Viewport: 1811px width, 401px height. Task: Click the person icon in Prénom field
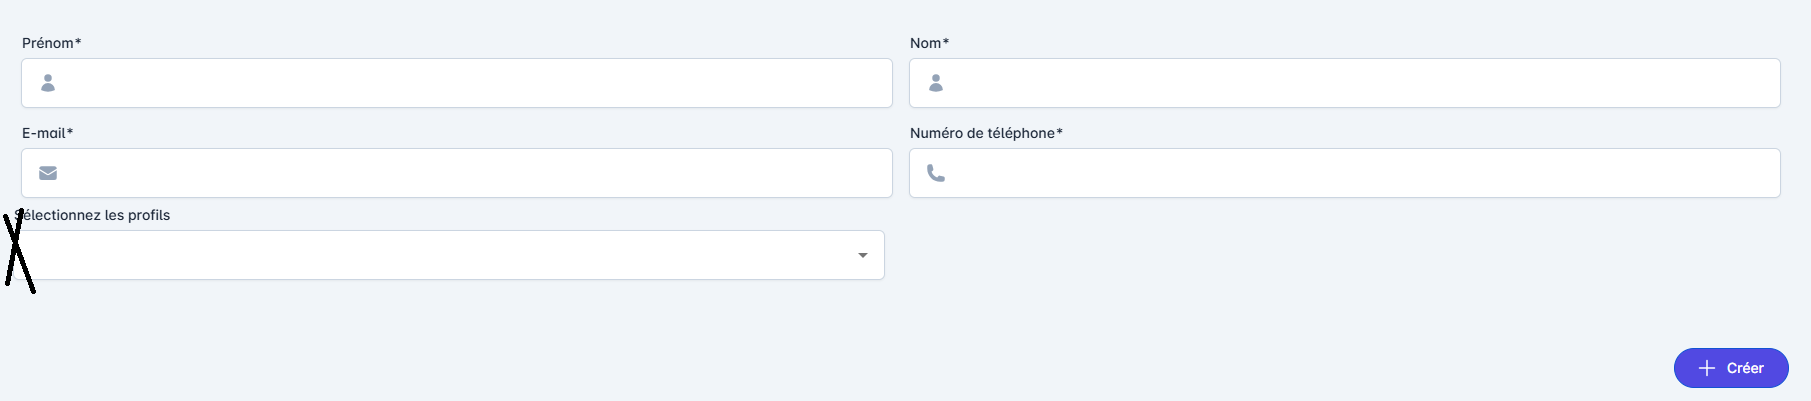48,83
